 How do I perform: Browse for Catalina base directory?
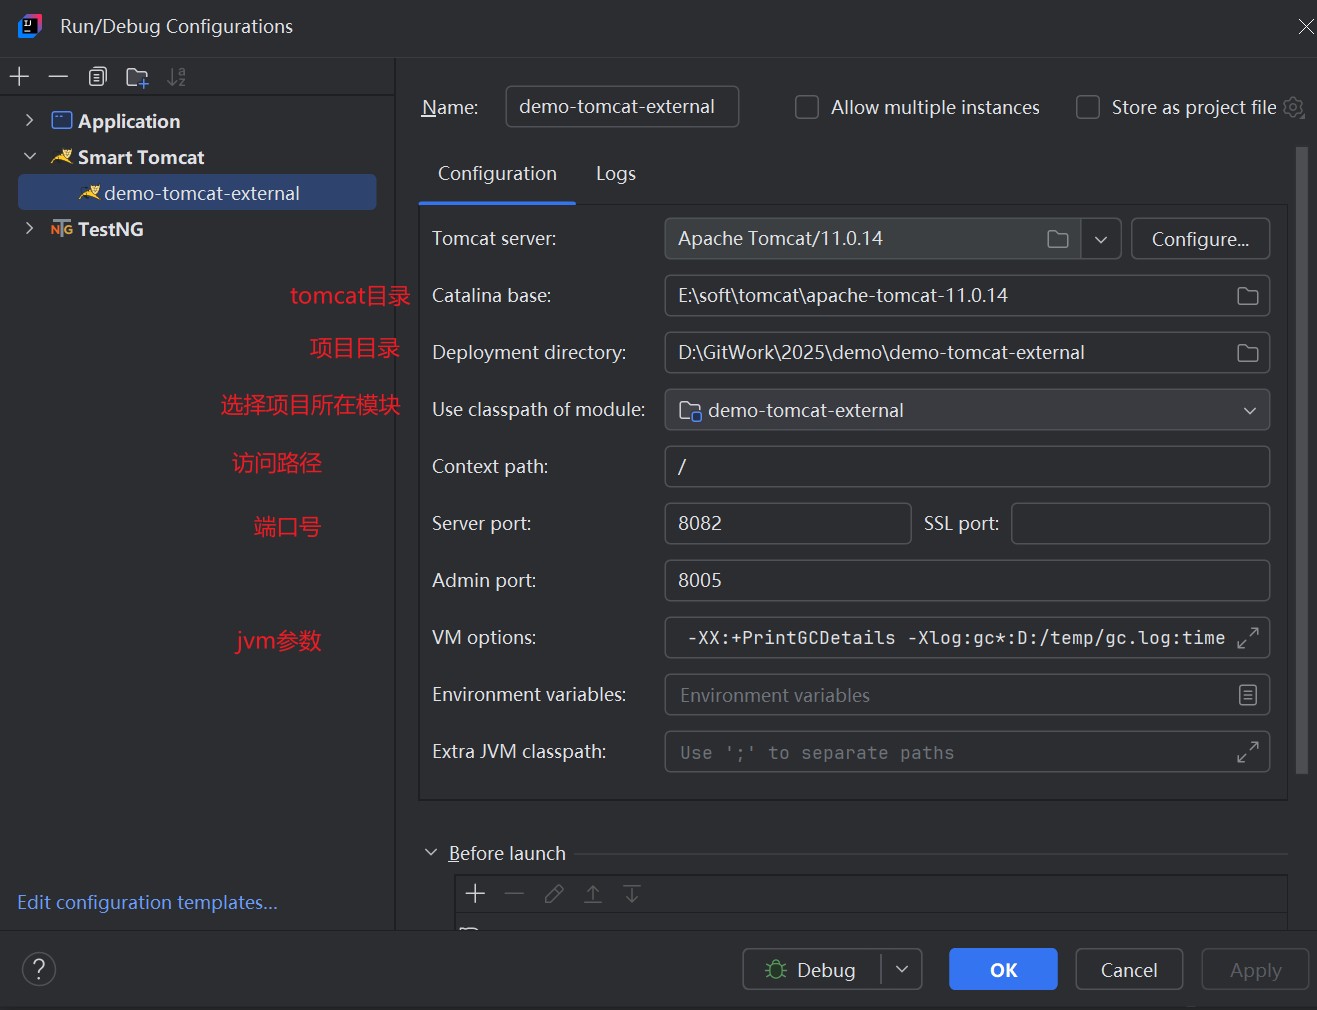click(1247, 296)
